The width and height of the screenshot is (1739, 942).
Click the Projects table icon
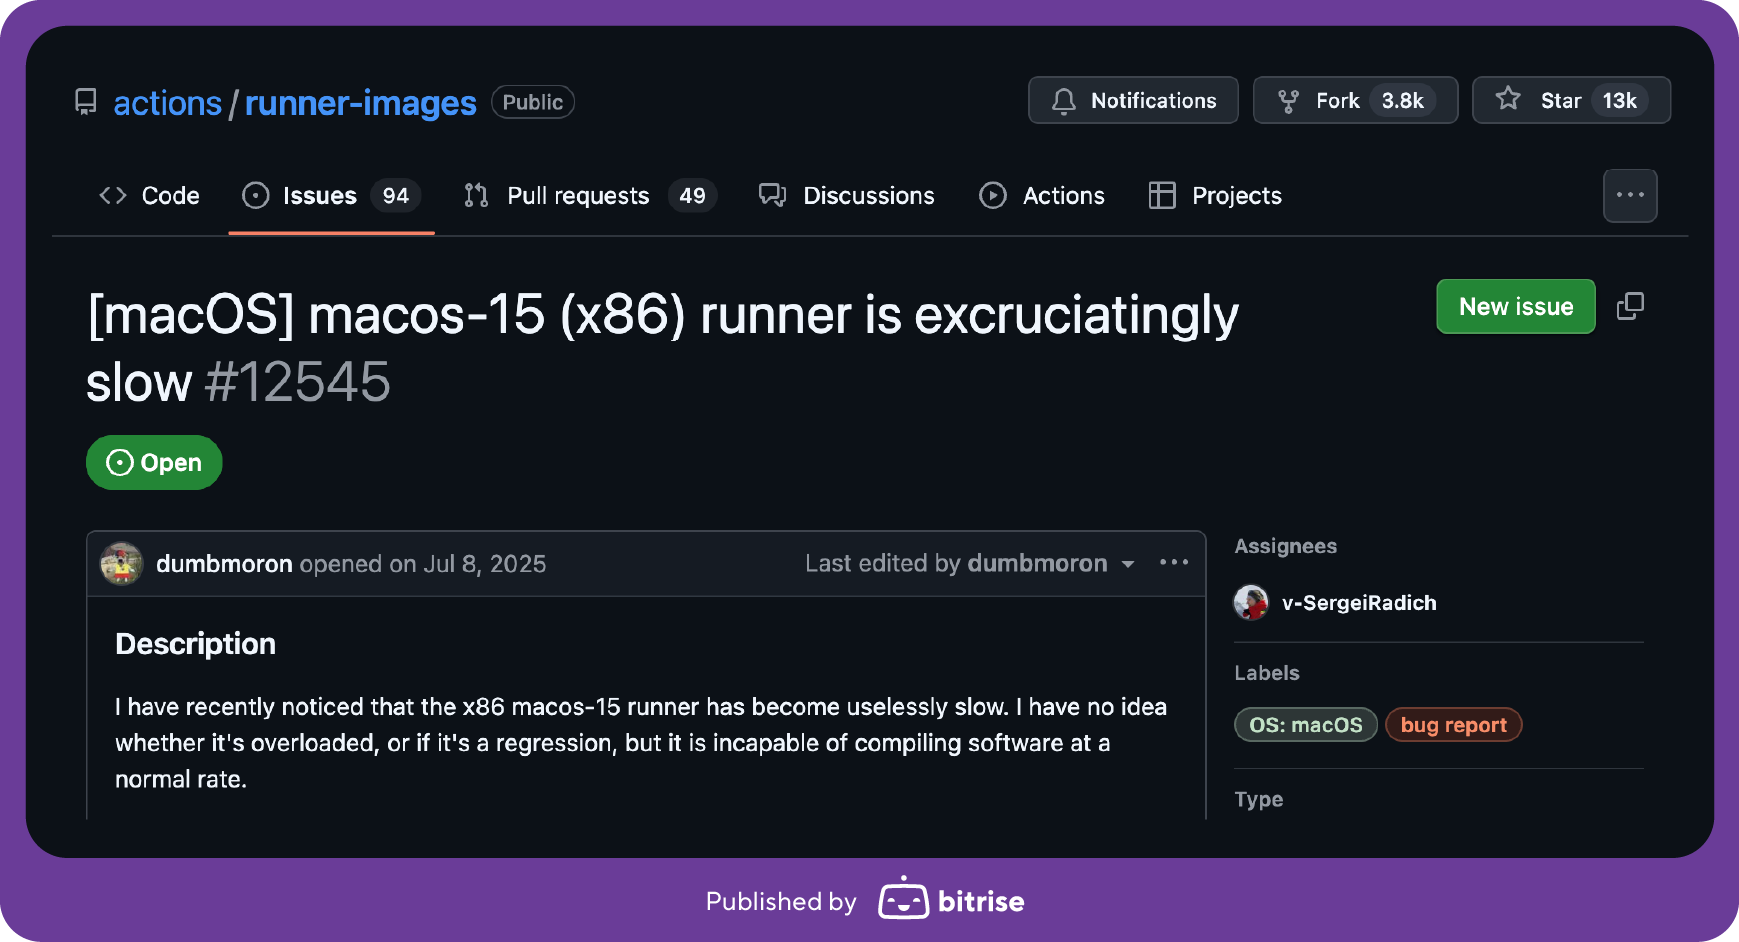1162,195
